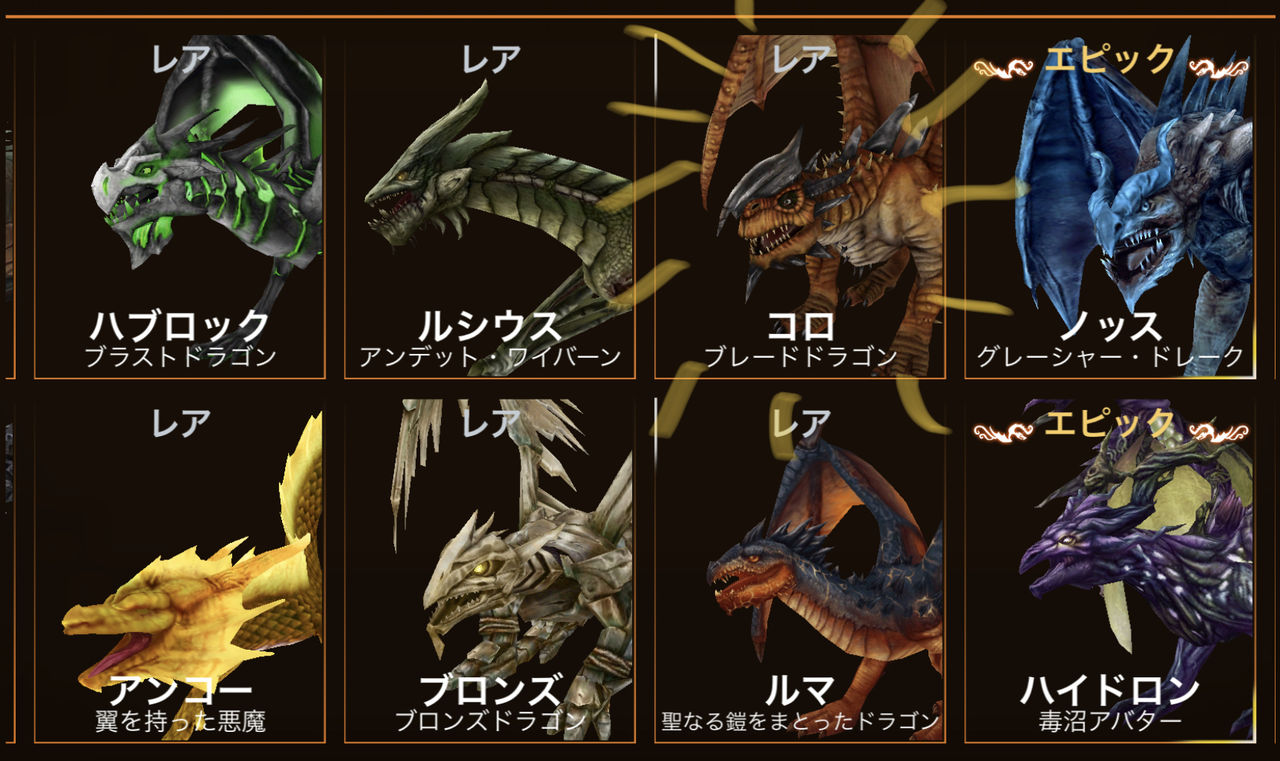1280x761 pixels.
Task: Open the ルシウス Undead Wyvern card
Action: (490, 207)
